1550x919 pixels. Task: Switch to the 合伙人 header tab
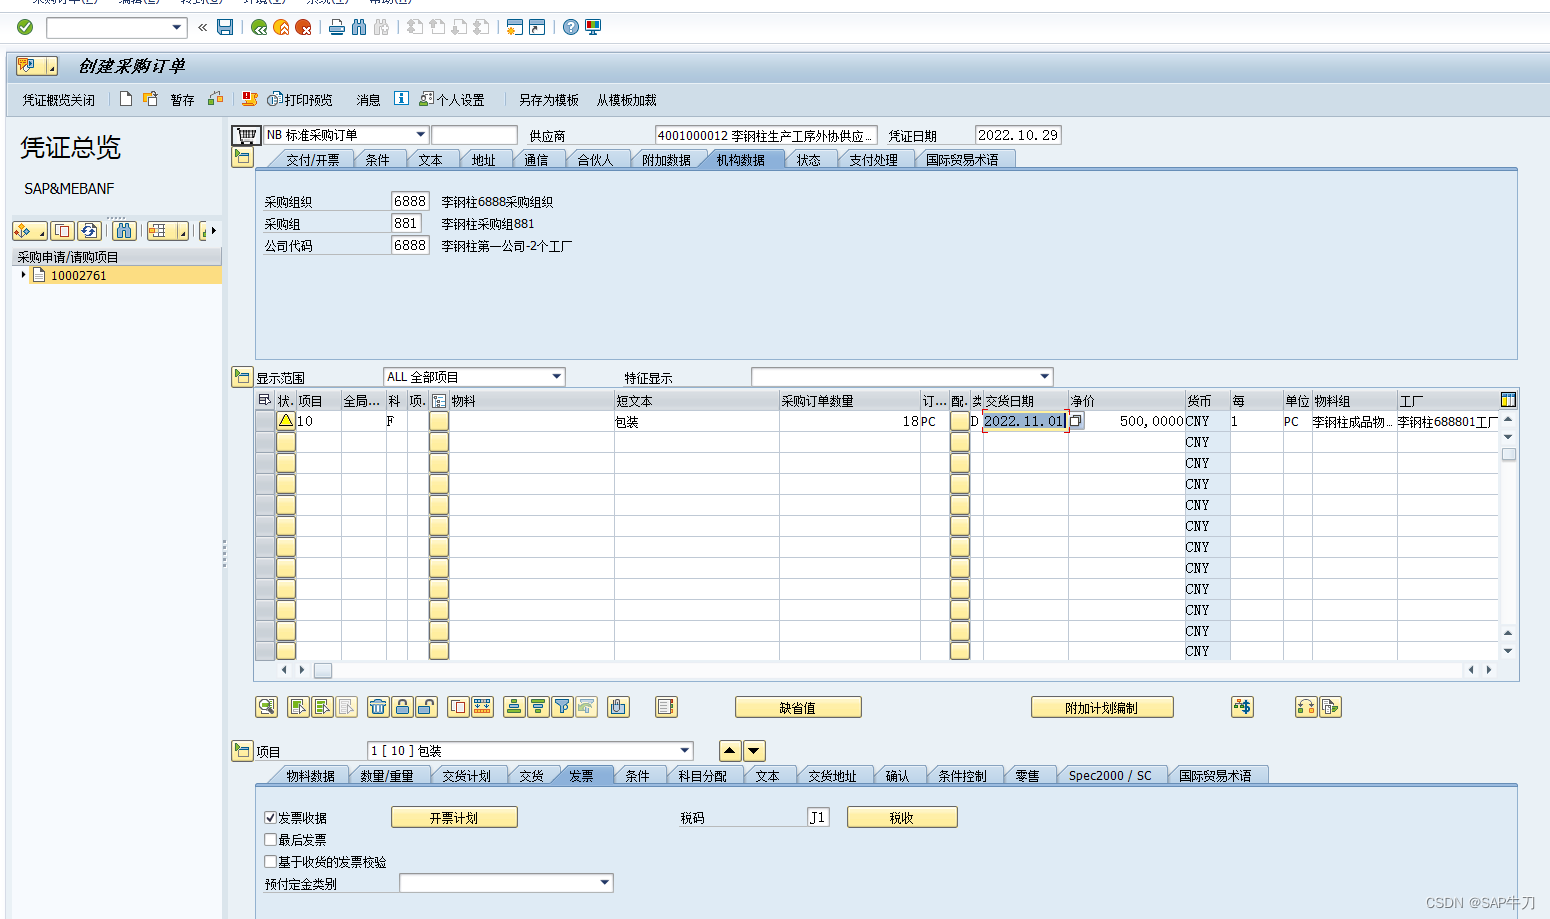pos(595,160)
